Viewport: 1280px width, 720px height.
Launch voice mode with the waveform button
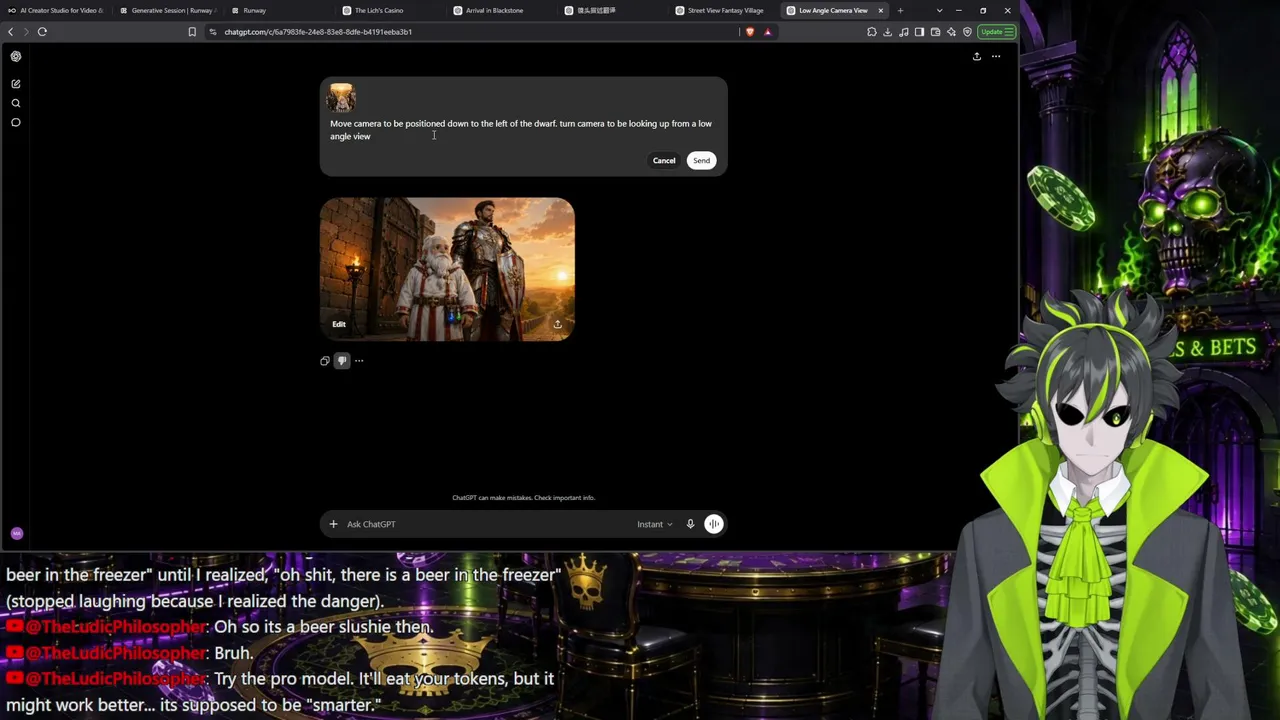tap(714, 524)
